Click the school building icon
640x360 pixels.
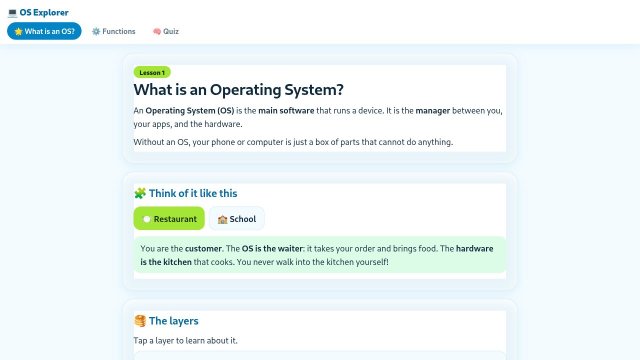tap(222, 219)
